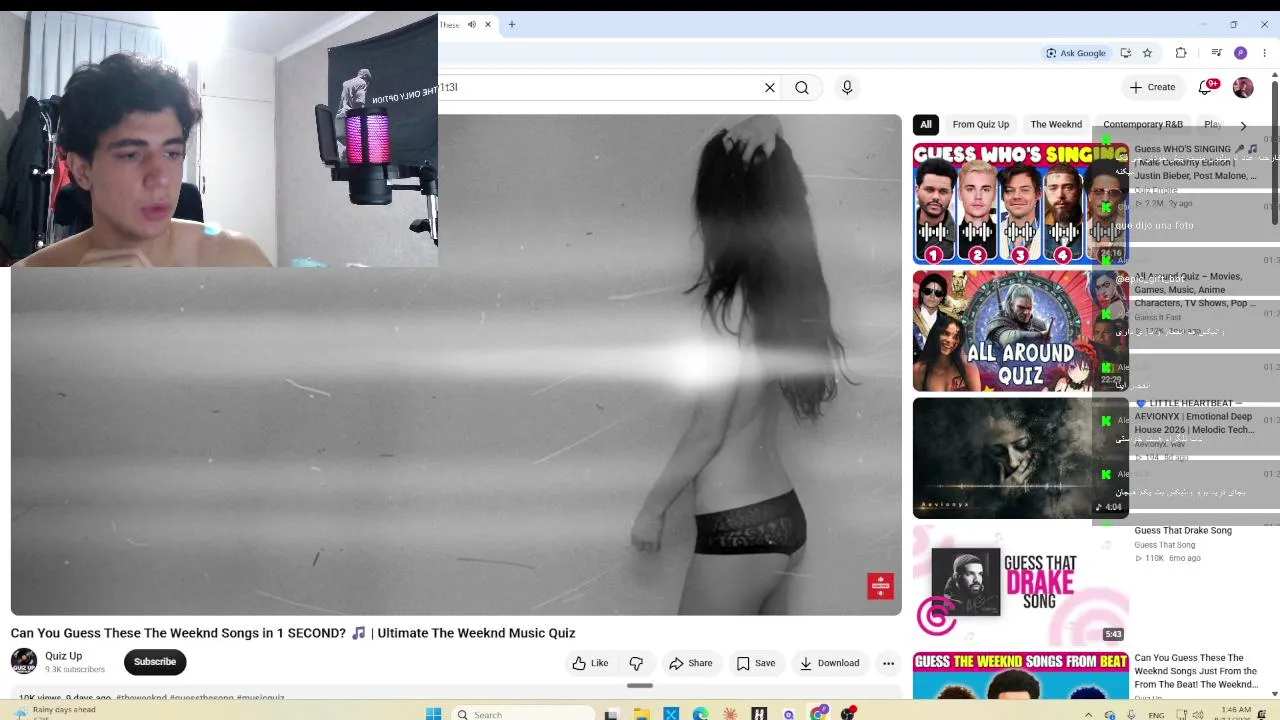Download the video
The height and width of the screenshot is (720, 1280).
829,663
